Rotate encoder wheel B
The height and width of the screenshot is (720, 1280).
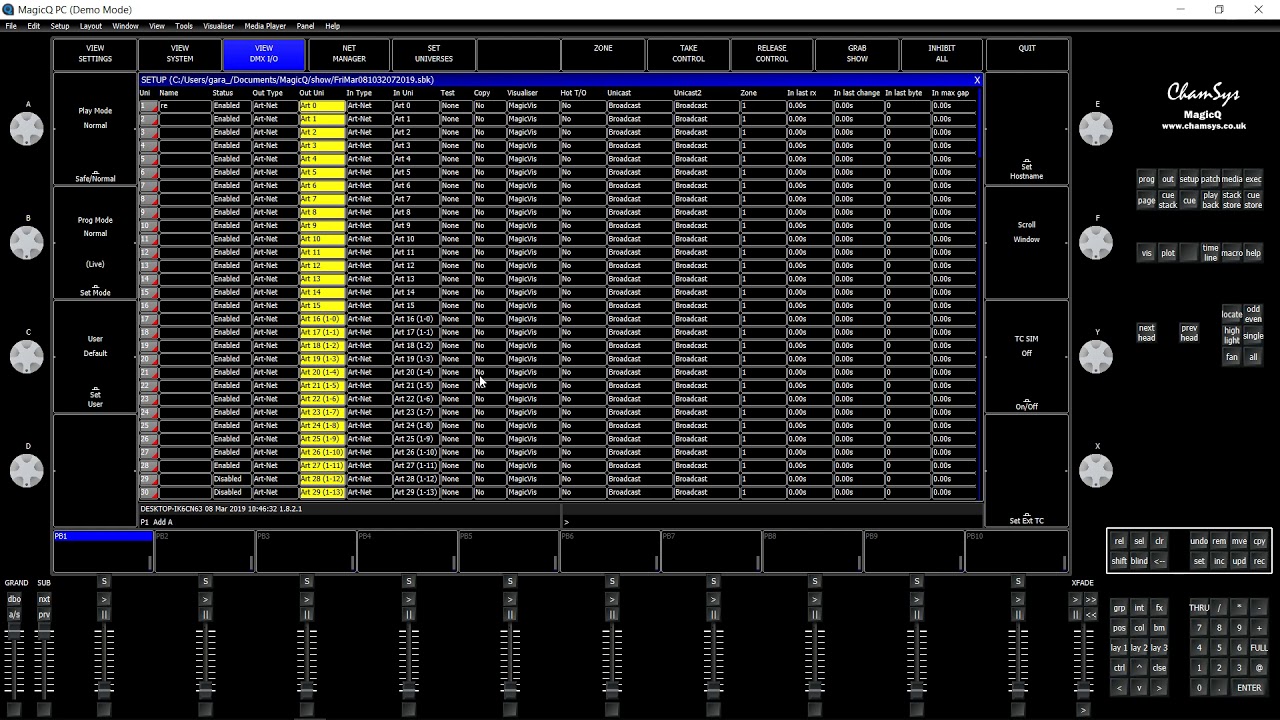pyautogui.click(x=27, y=242)
